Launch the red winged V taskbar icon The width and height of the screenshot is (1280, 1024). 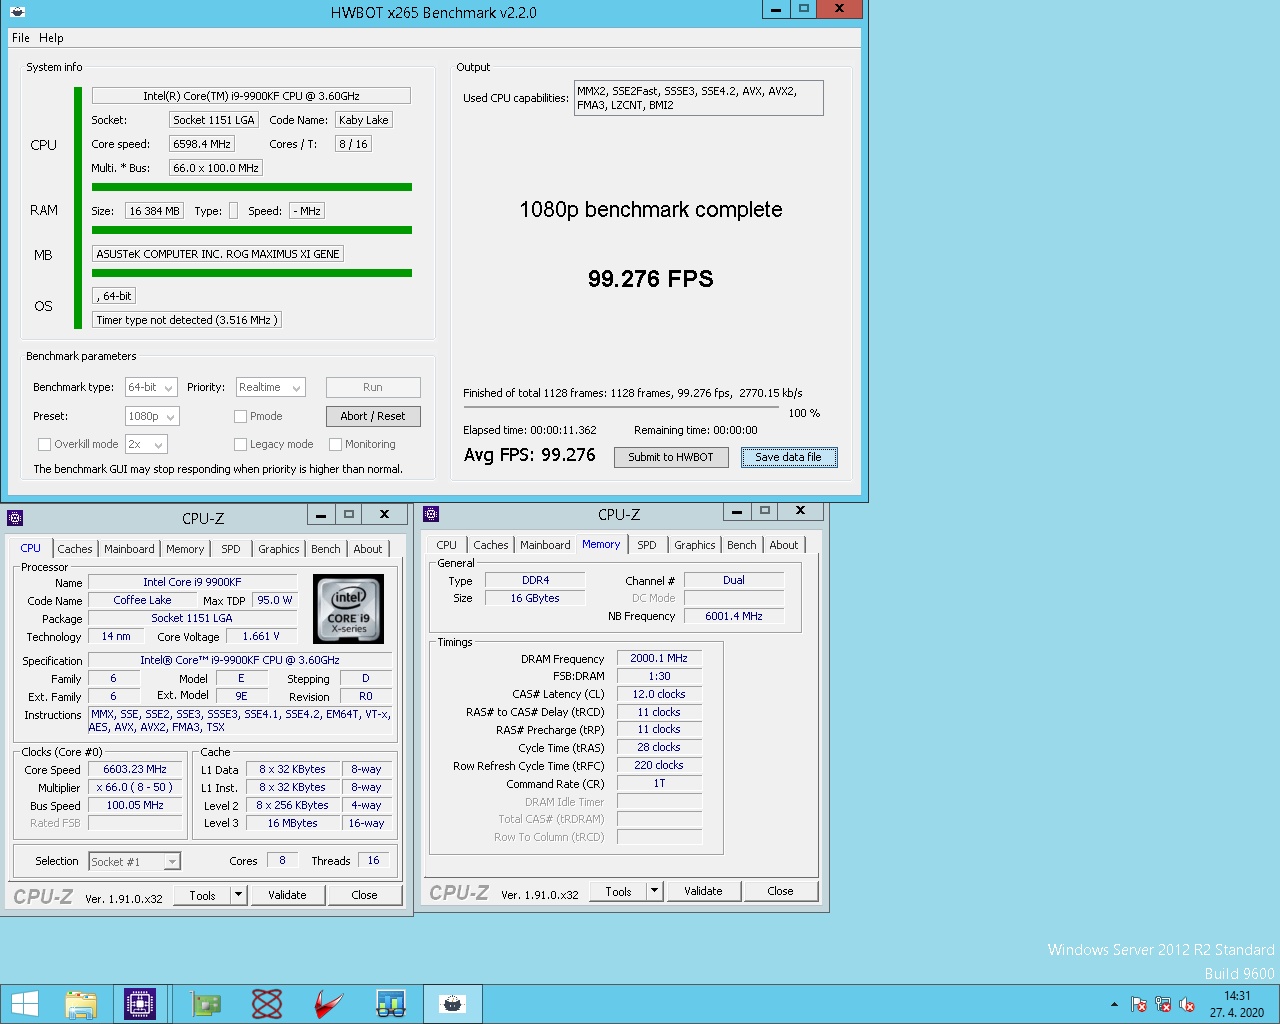click(329, 1004)
